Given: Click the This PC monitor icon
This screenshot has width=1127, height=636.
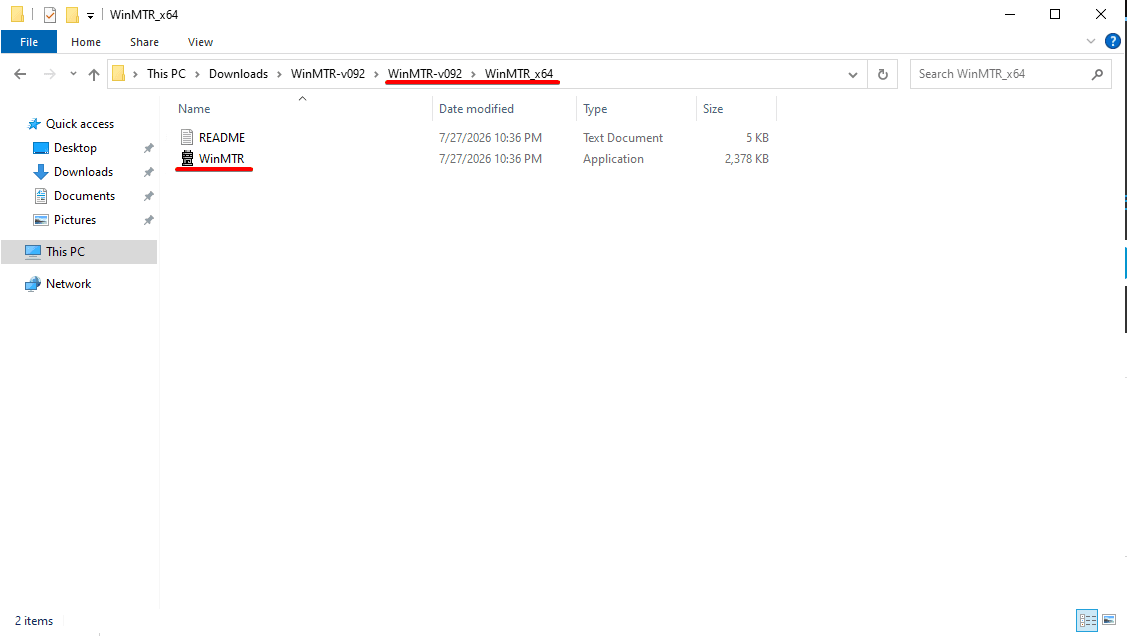Looking at the screenshot, I should 33,252.
